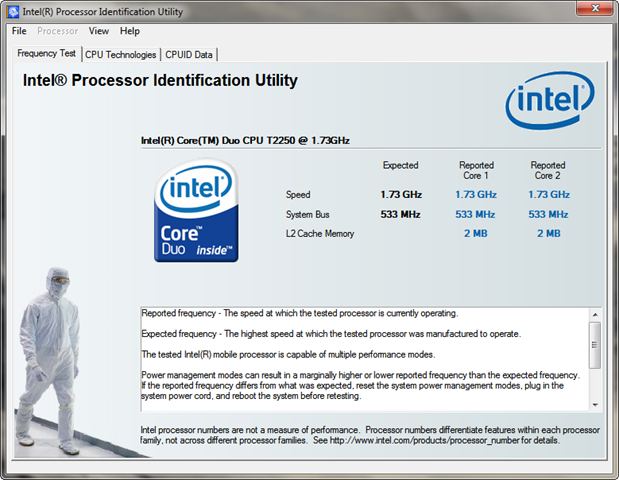Click the cleanroom technician image

tap(47, 361)
